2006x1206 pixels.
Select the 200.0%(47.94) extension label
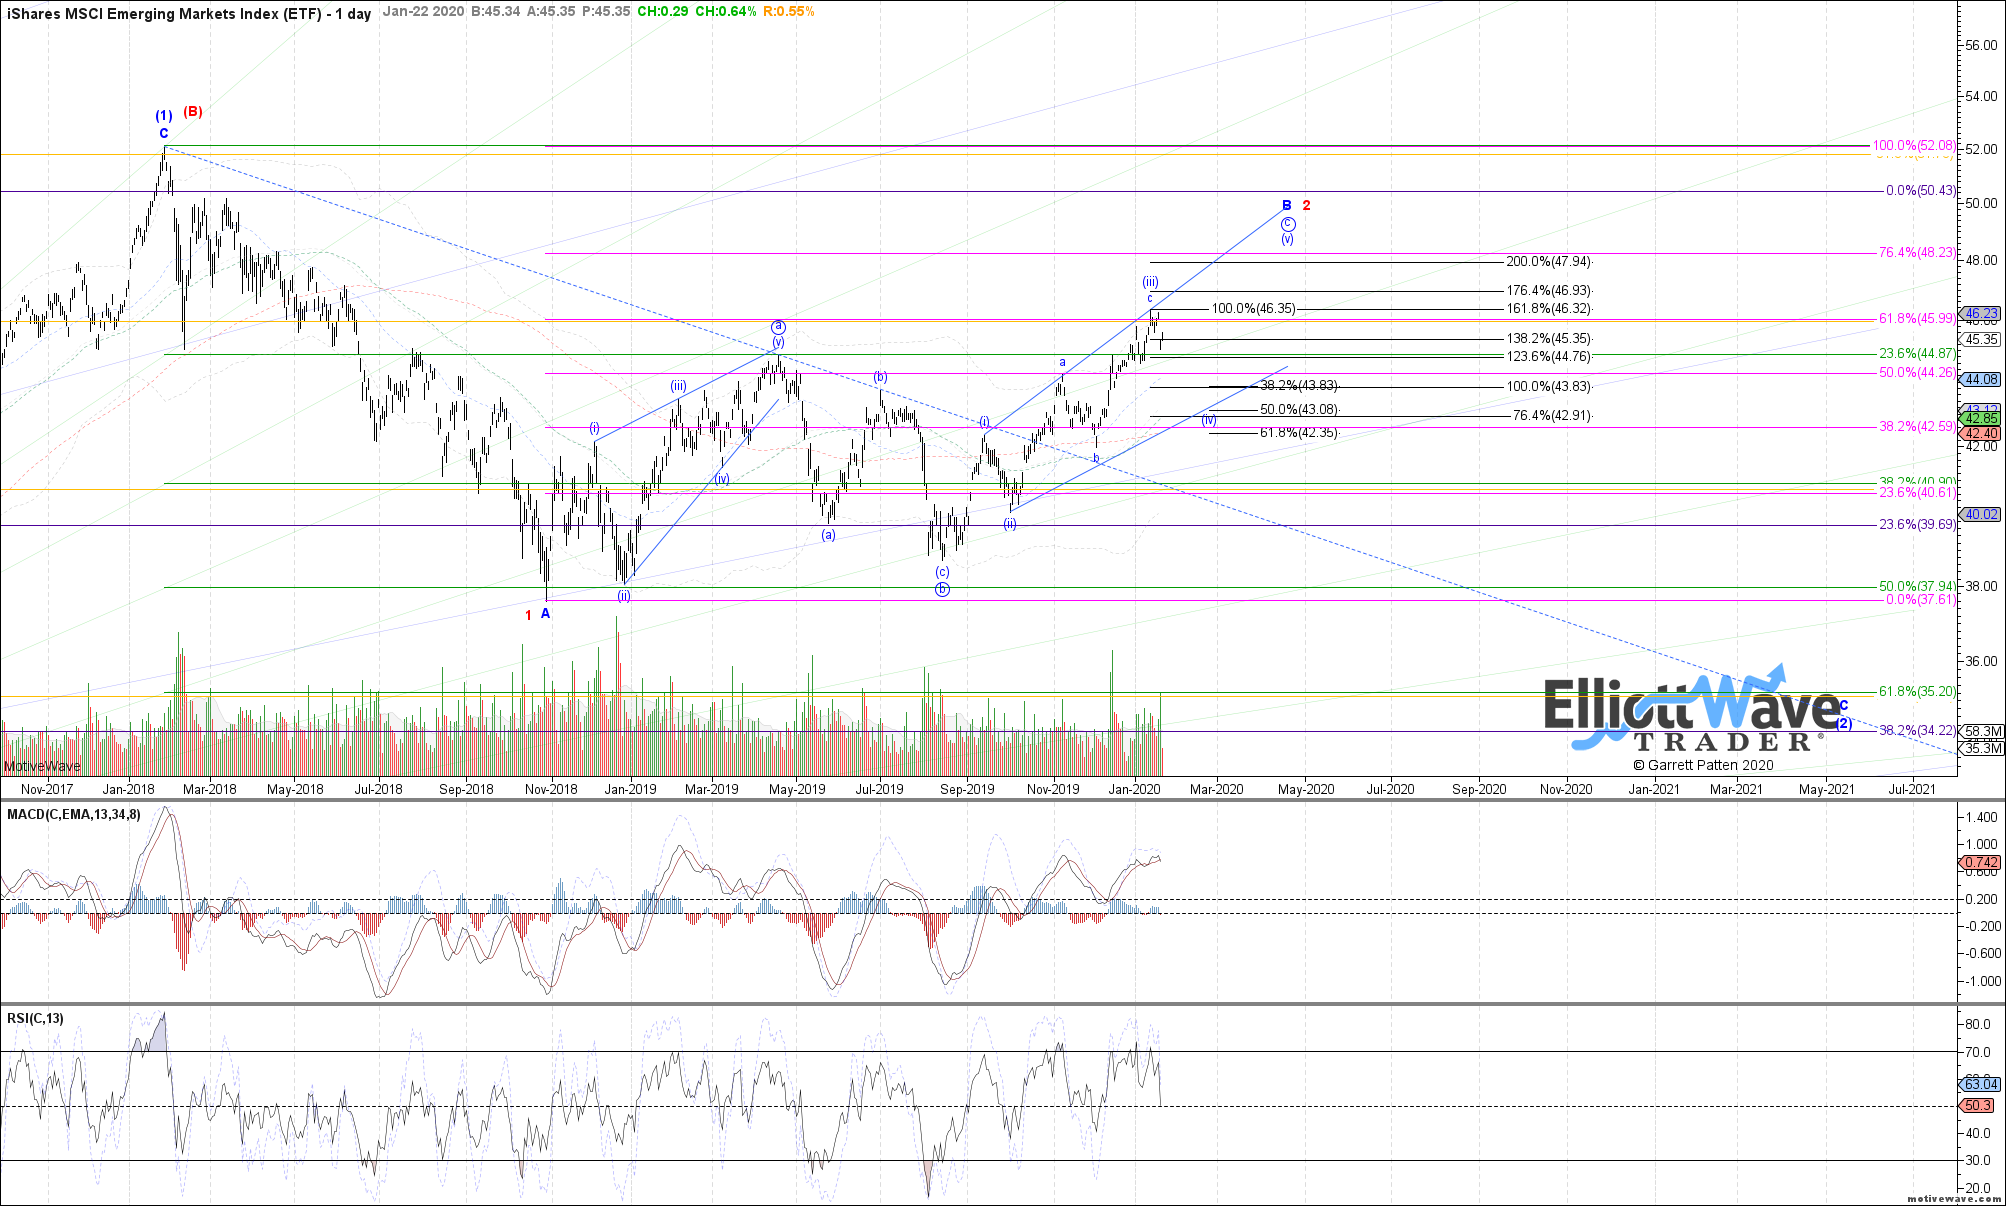click(x=1548, y=261)
